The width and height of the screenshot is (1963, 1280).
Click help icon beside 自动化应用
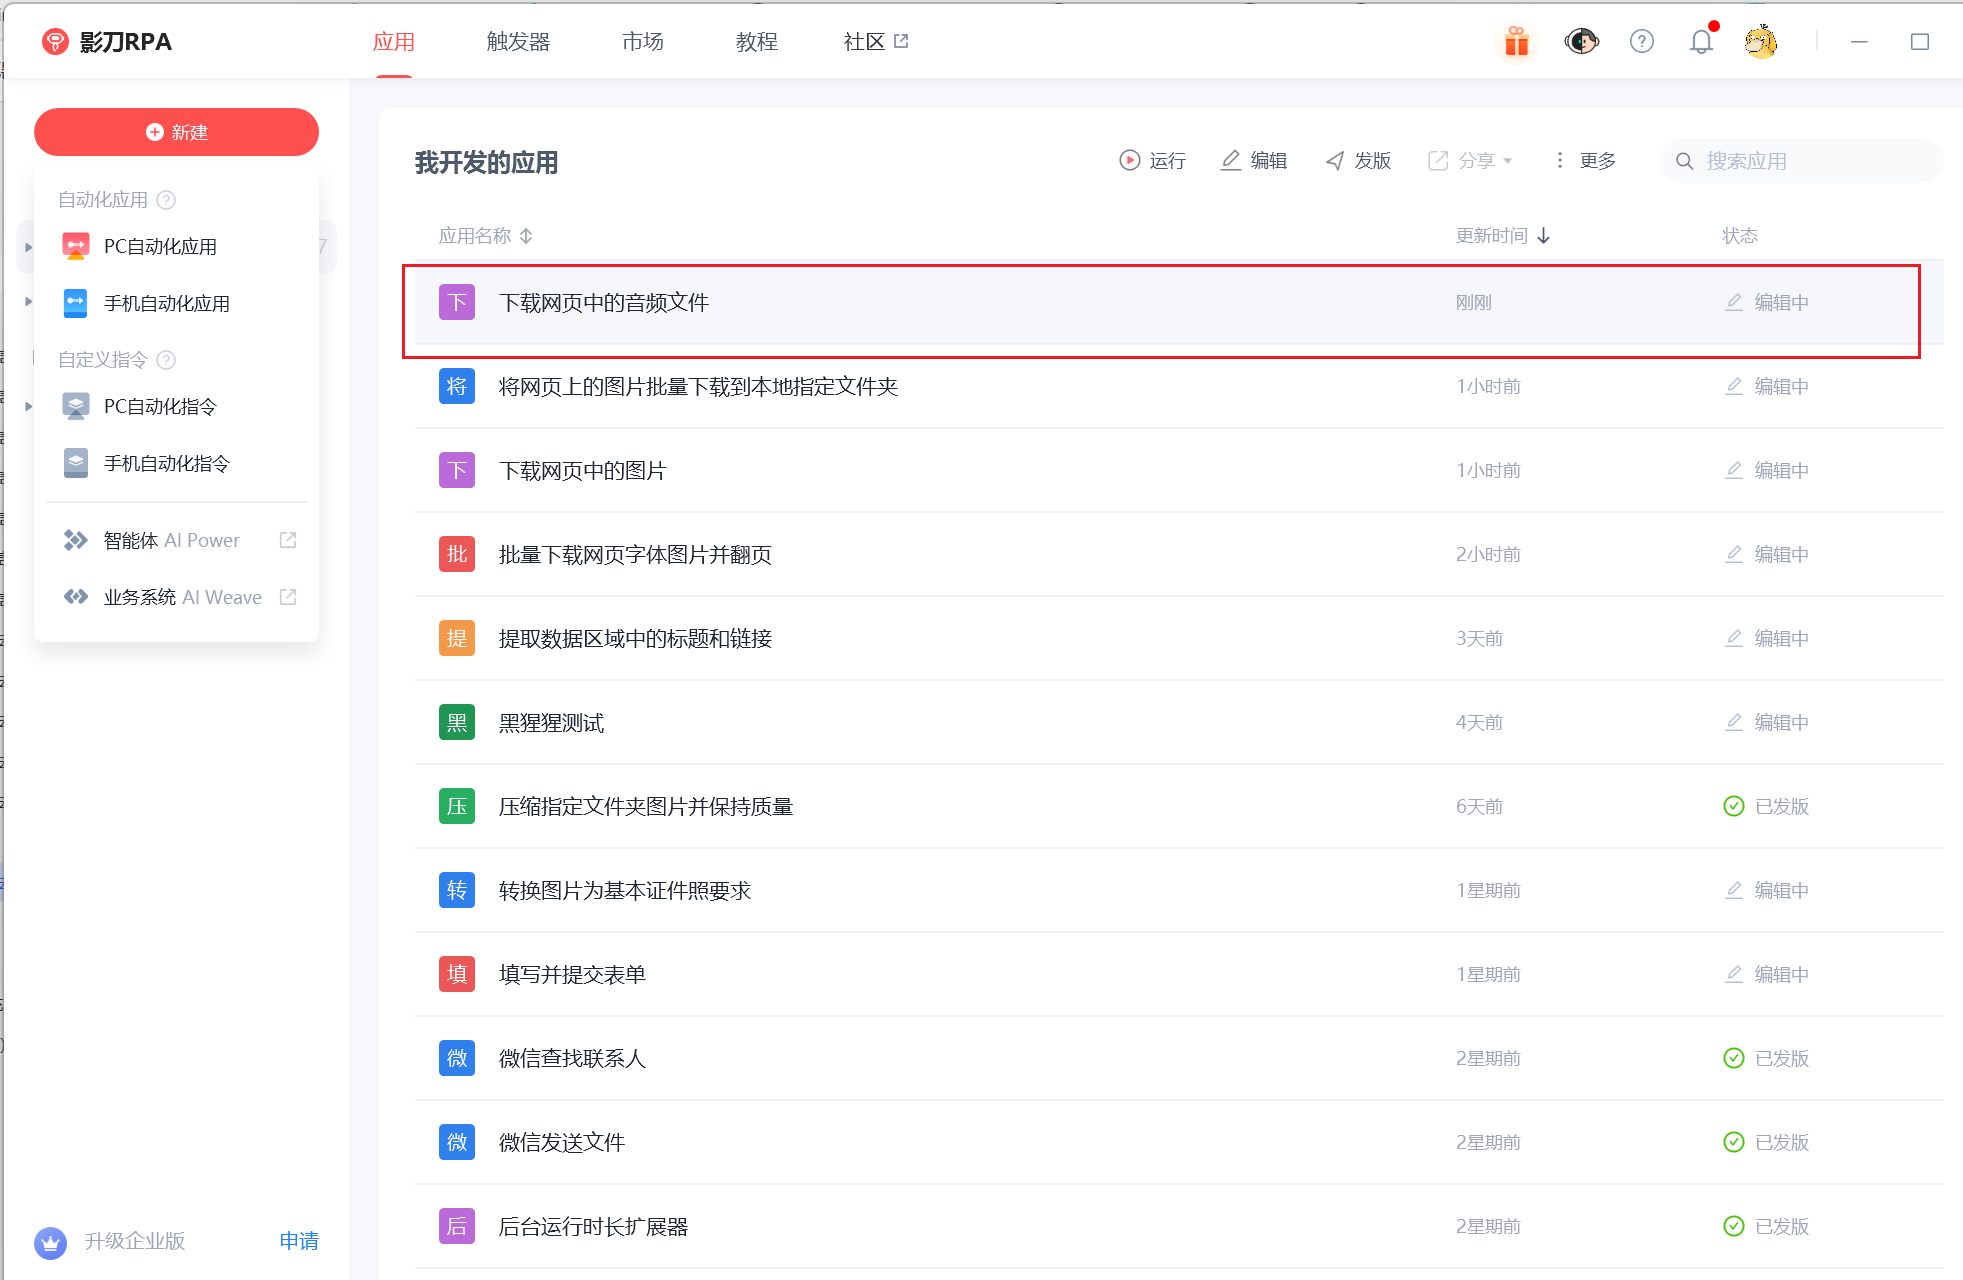(167, 200)
